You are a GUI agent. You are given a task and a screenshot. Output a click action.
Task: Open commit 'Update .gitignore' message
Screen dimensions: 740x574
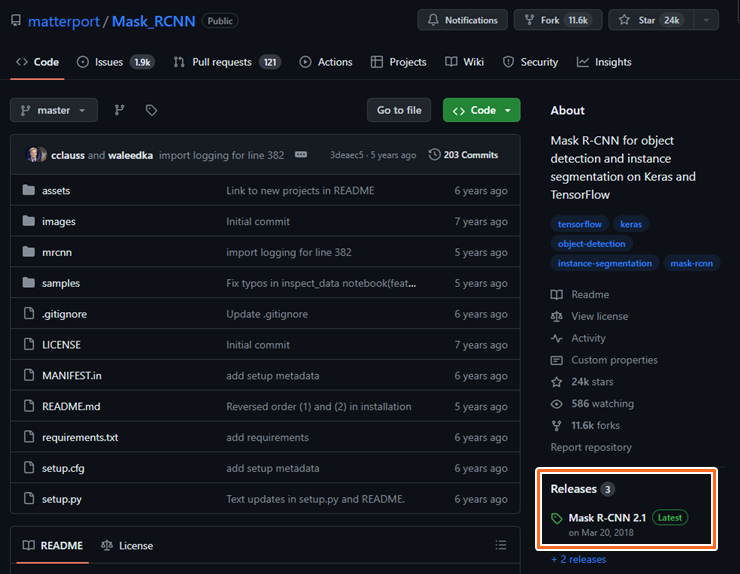(267, 314)
